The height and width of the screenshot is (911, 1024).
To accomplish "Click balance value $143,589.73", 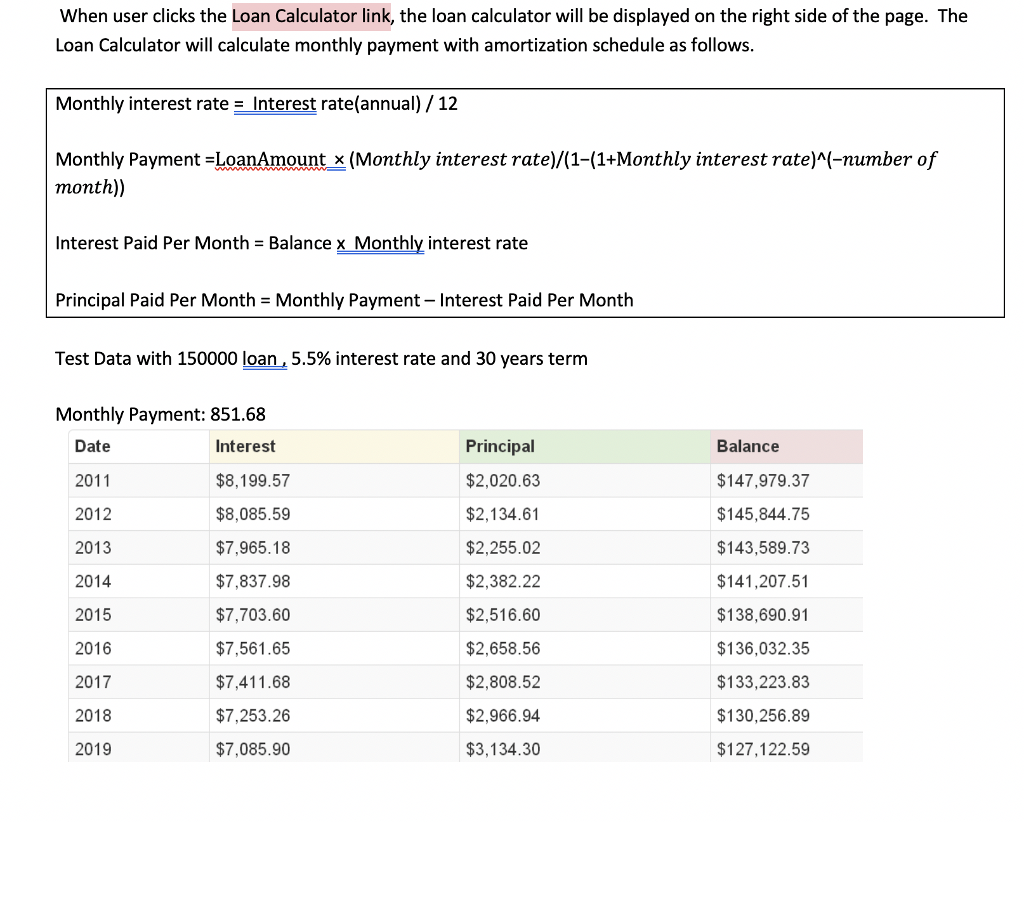I will tap(763, 548).
